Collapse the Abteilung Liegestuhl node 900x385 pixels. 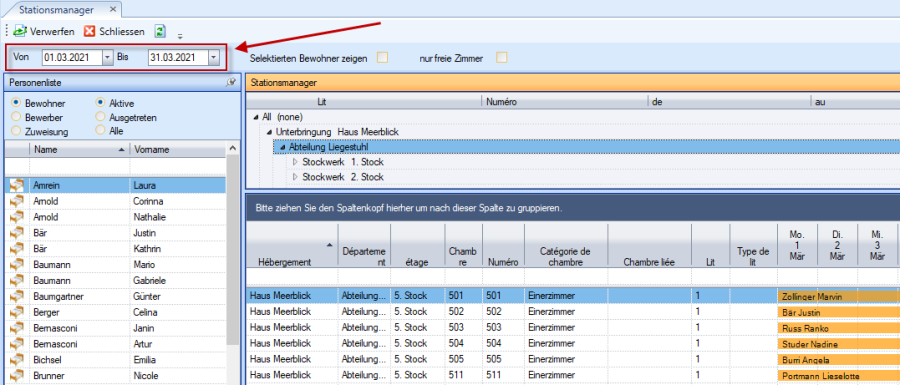pyautogui.click(x=282, y=147)
